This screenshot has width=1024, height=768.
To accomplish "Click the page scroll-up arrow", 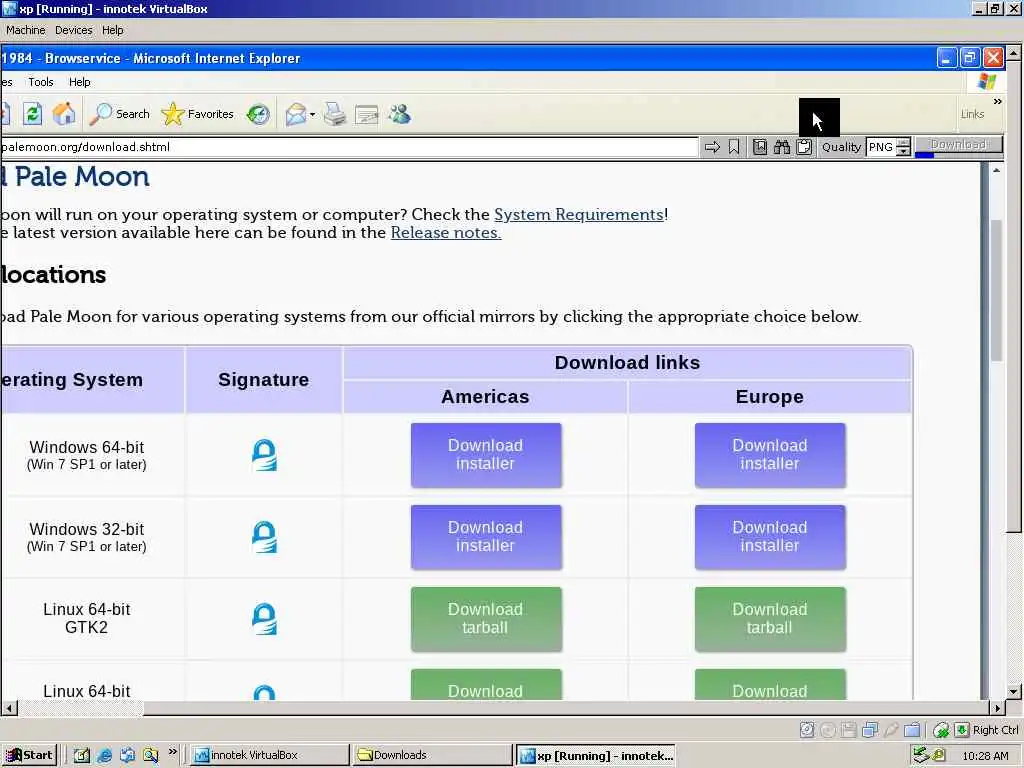I will point(997,170).
